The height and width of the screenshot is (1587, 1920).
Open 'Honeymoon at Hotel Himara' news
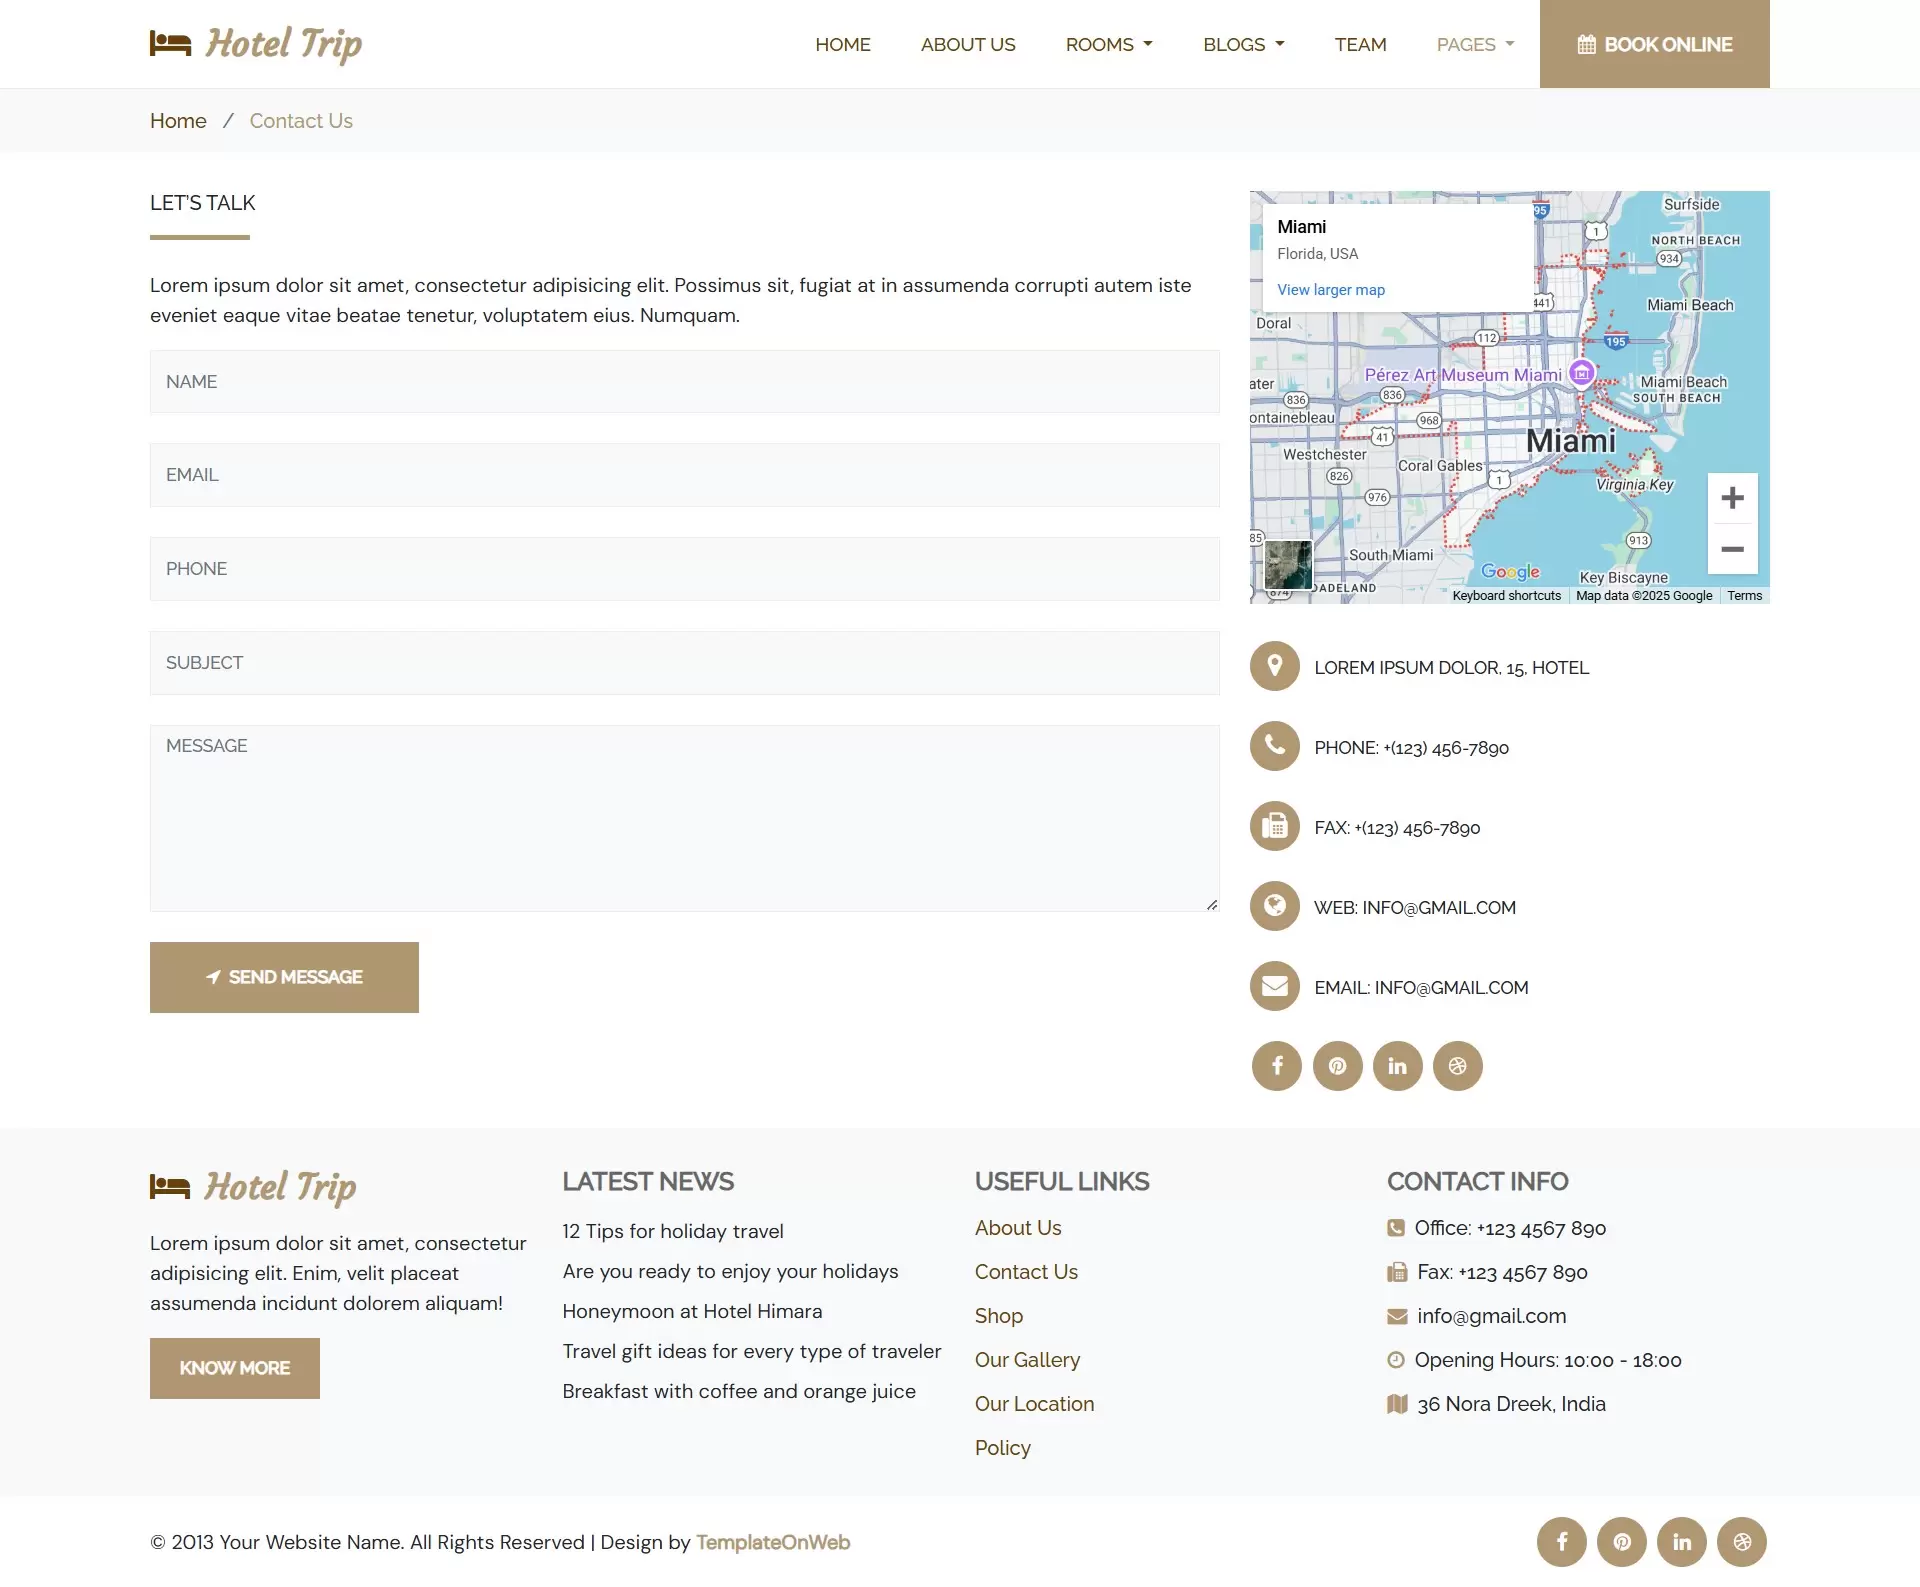click(692, 1311)
